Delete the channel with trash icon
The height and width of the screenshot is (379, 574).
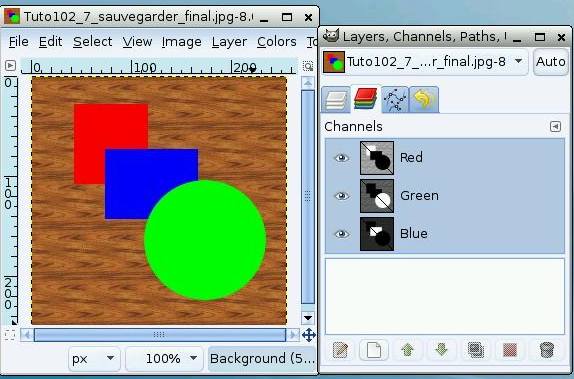547,350
